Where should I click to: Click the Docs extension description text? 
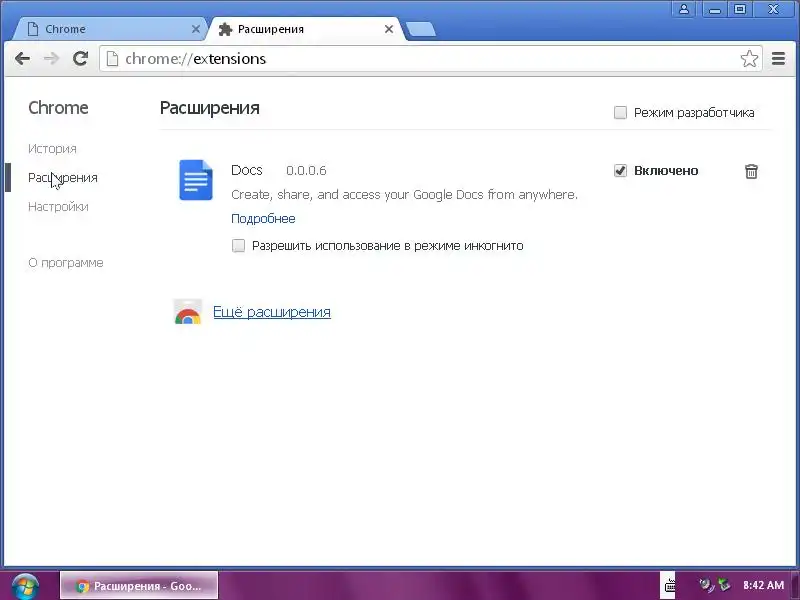[405, 194]
